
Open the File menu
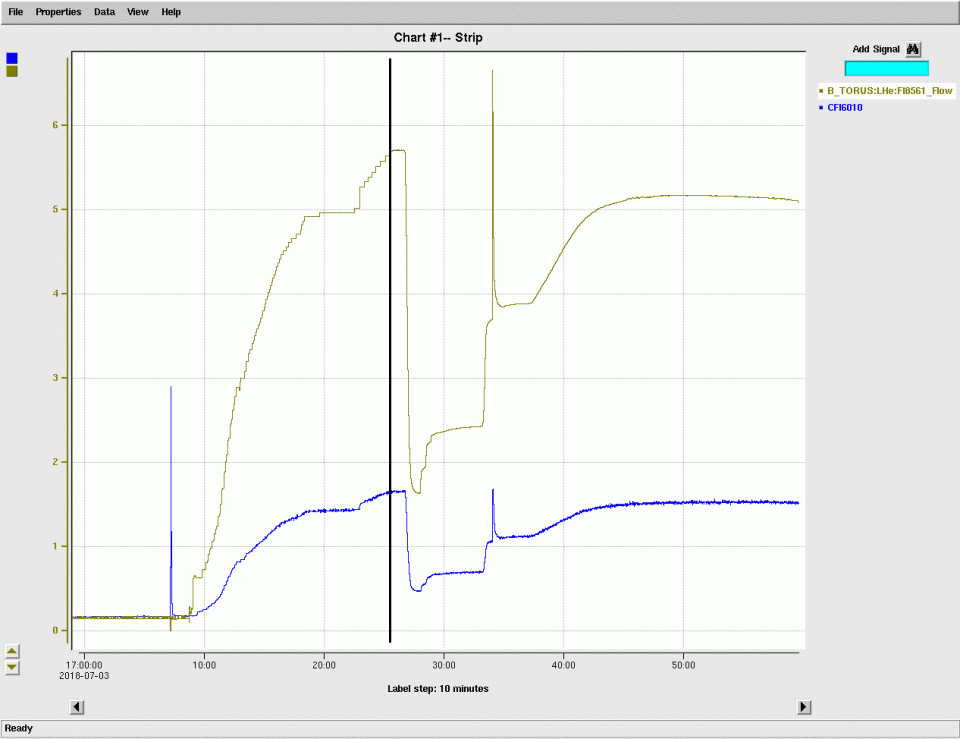pyautogui.click(x=15, y=12)
